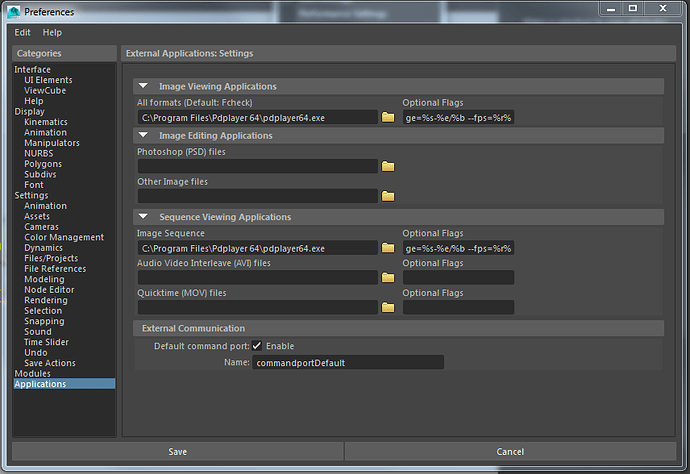Collapse the Image Viewing Applications section
Screen dimensions: 690x474
(144, 87)
